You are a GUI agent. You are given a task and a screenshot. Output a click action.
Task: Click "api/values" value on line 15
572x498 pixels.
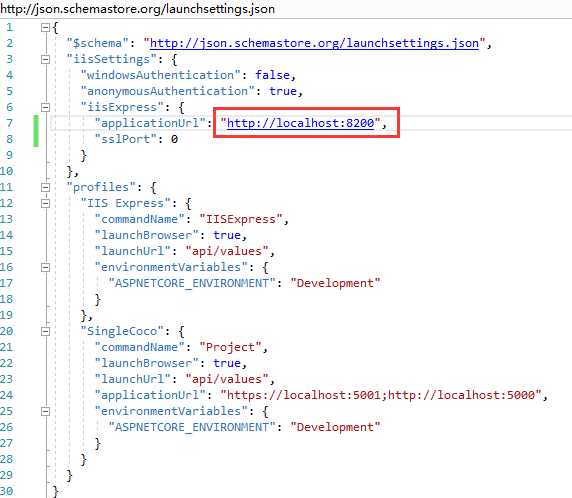[227, 251]
